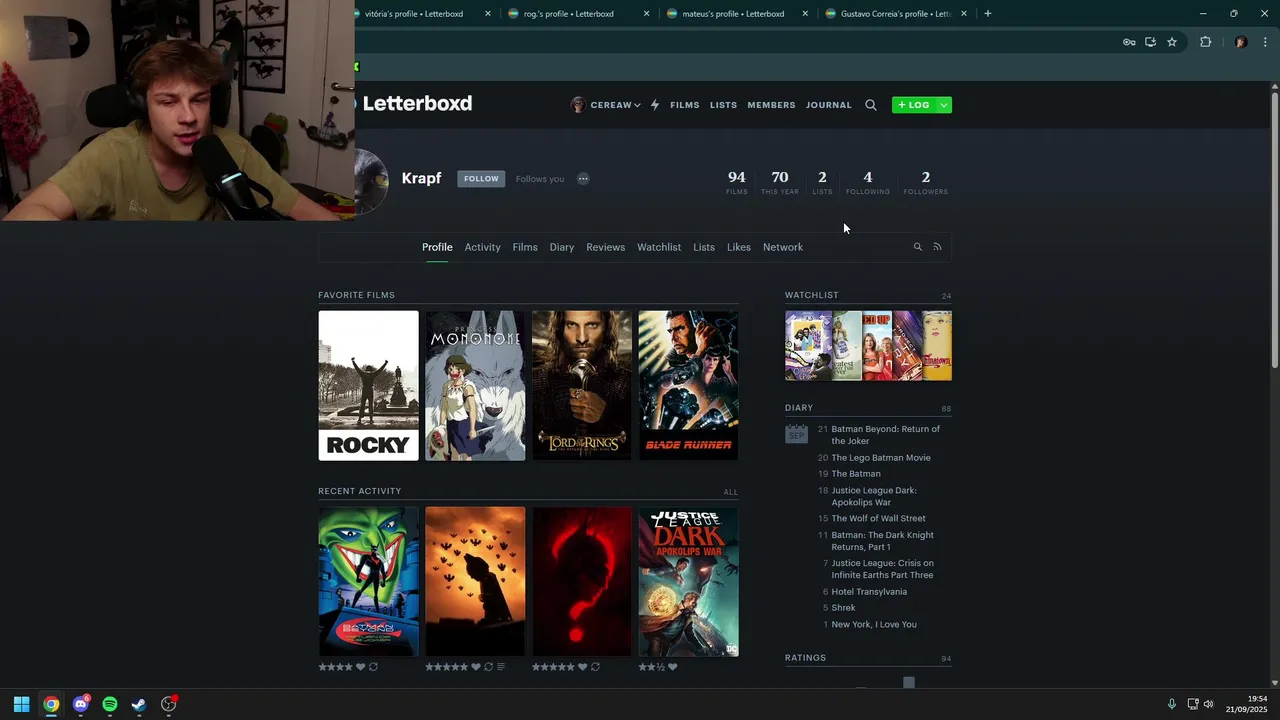Click the microphone icon in system tray
Image resolution: width=1280 pixels, height=720 pixels.
pos(1172,704)
